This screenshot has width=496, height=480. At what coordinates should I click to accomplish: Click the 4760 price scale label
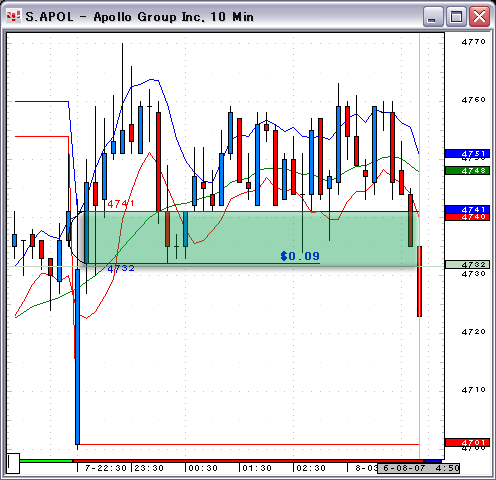click(473, 100)
